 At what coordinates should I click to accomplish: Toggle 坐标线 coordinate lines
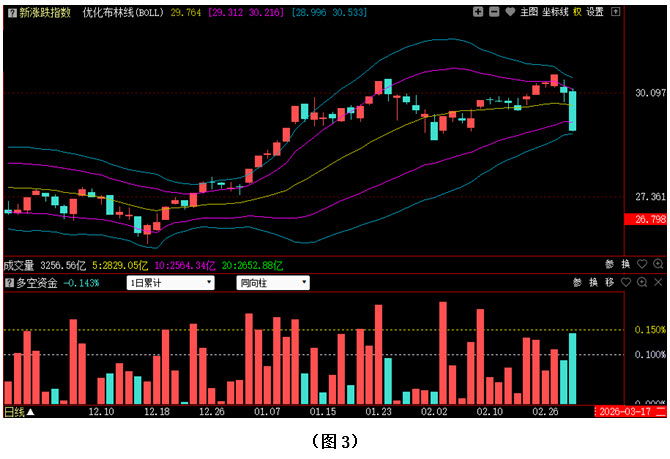(x=555, y=12)
